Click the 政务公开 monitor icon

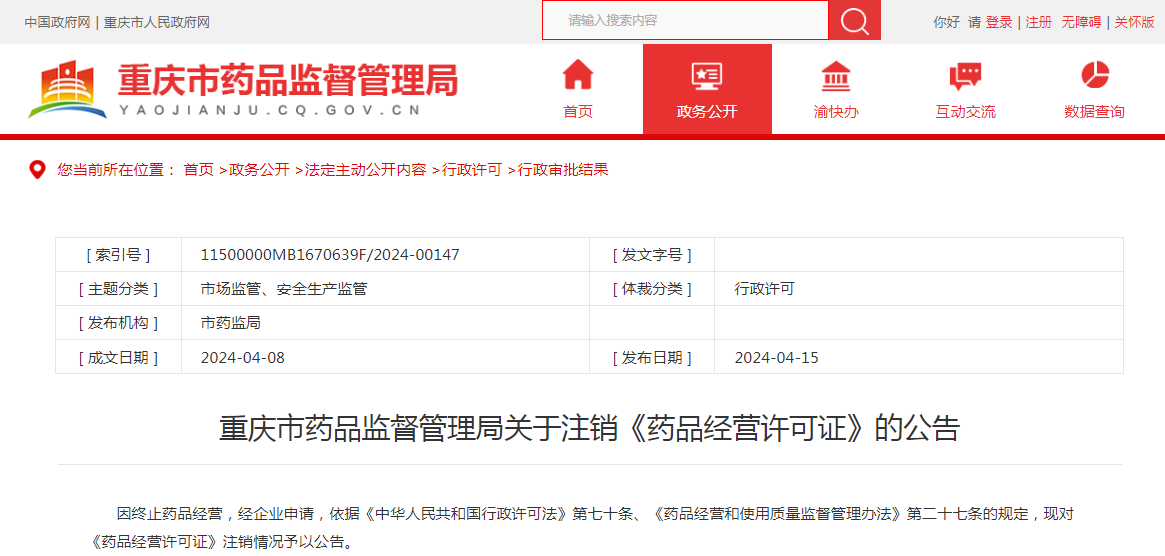tap(706, 76)
